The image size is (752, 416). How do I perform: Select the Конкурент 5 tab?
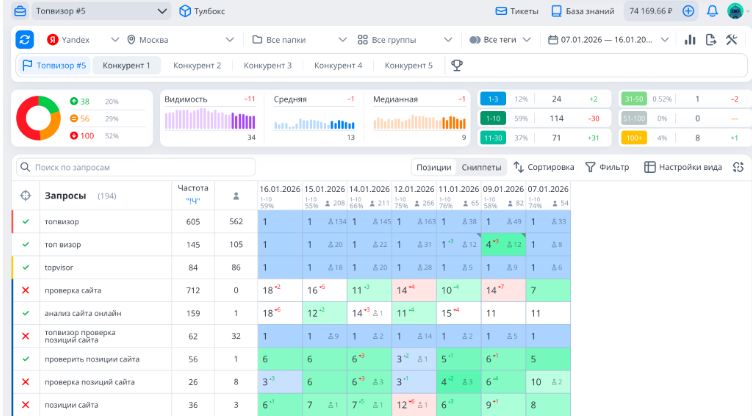point(409,65)
